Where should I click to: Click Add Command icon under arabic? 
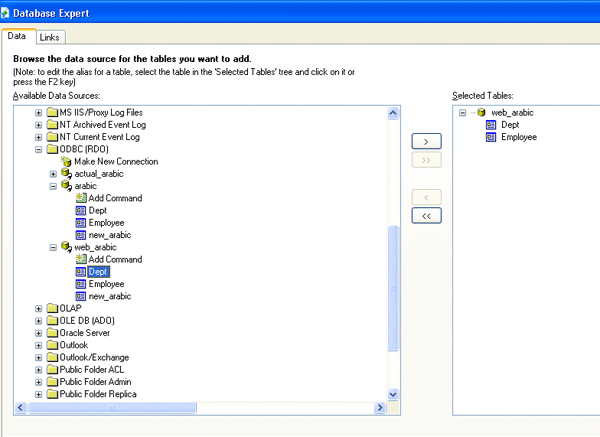(x=80, y=198)
